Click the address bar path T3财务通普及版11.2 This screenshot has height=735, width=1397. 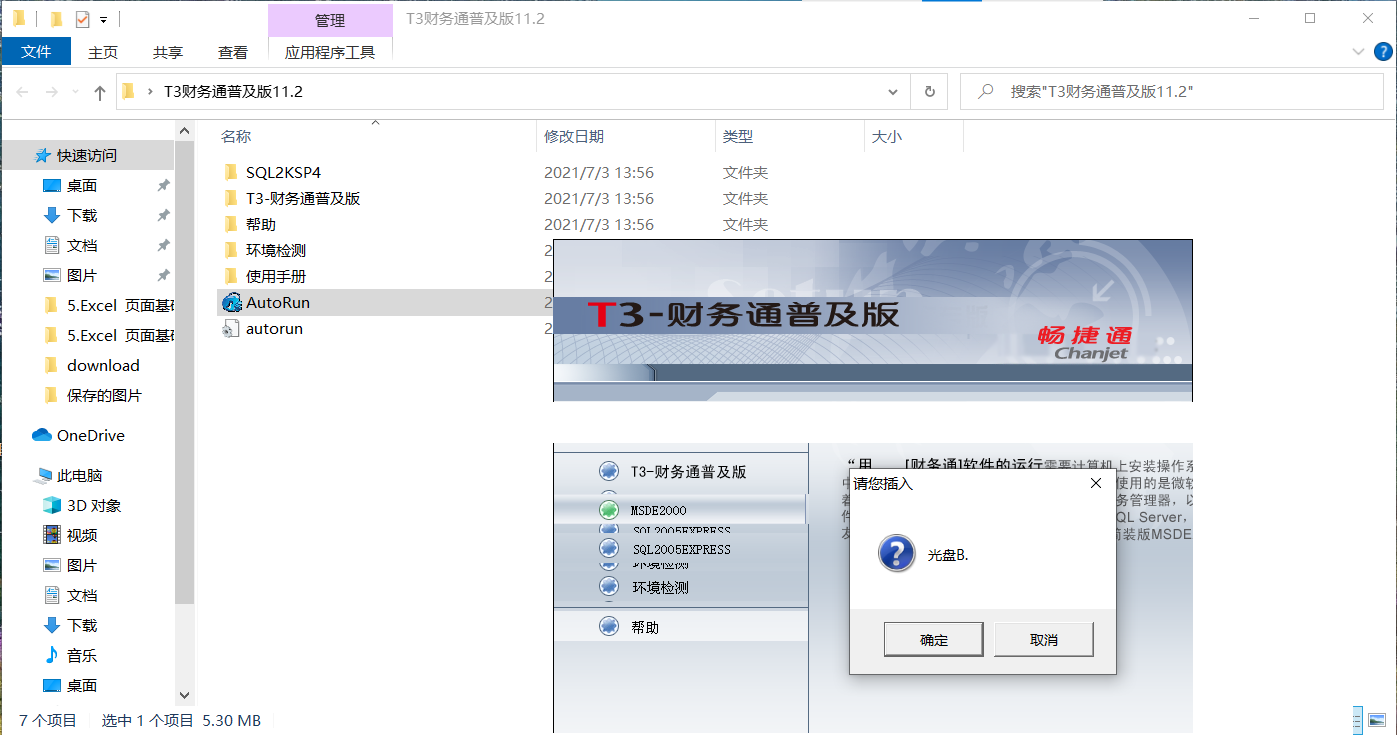[233, 91]
